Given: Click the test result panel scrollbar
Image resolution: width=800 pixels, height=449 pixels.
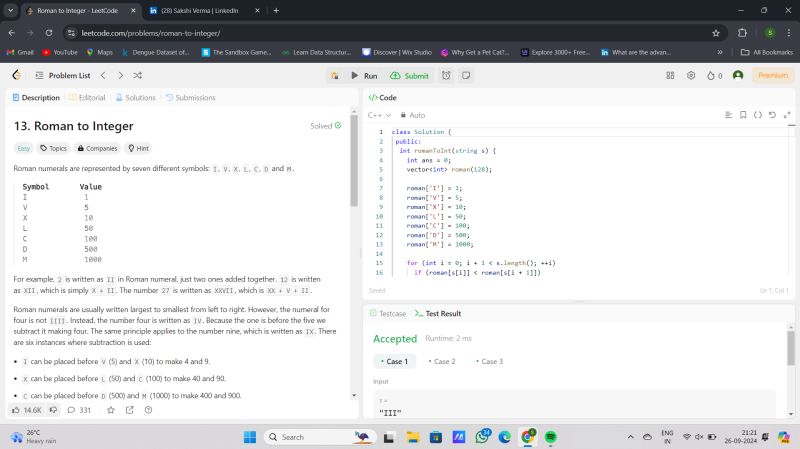Looking at the screenshot, I should click(x=791, y=347).
